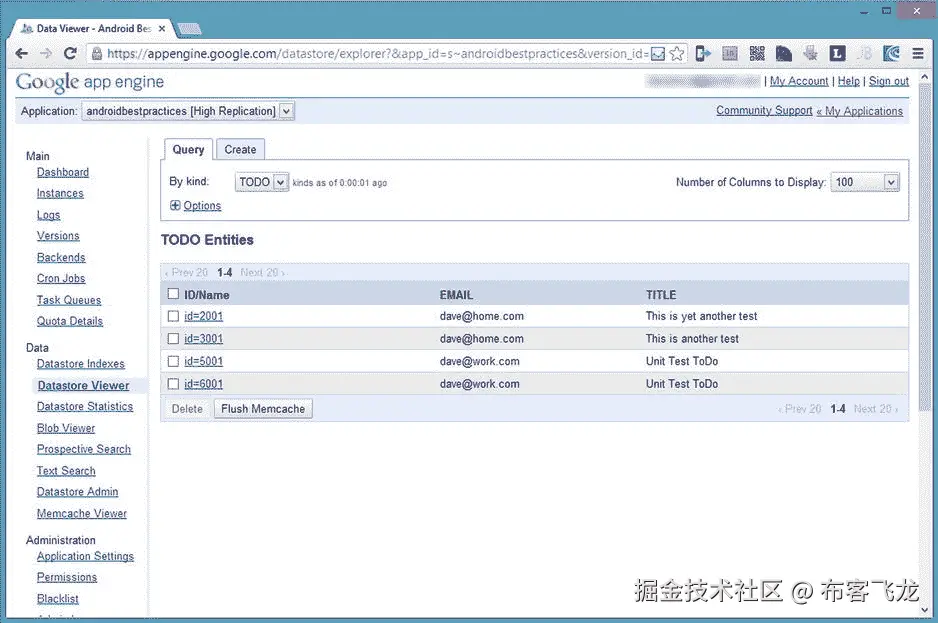Image resolution: width=938 pixels, height=623 pixels.
Task: Click the page vertical scrollbar
Action: [x=925, y=248]
